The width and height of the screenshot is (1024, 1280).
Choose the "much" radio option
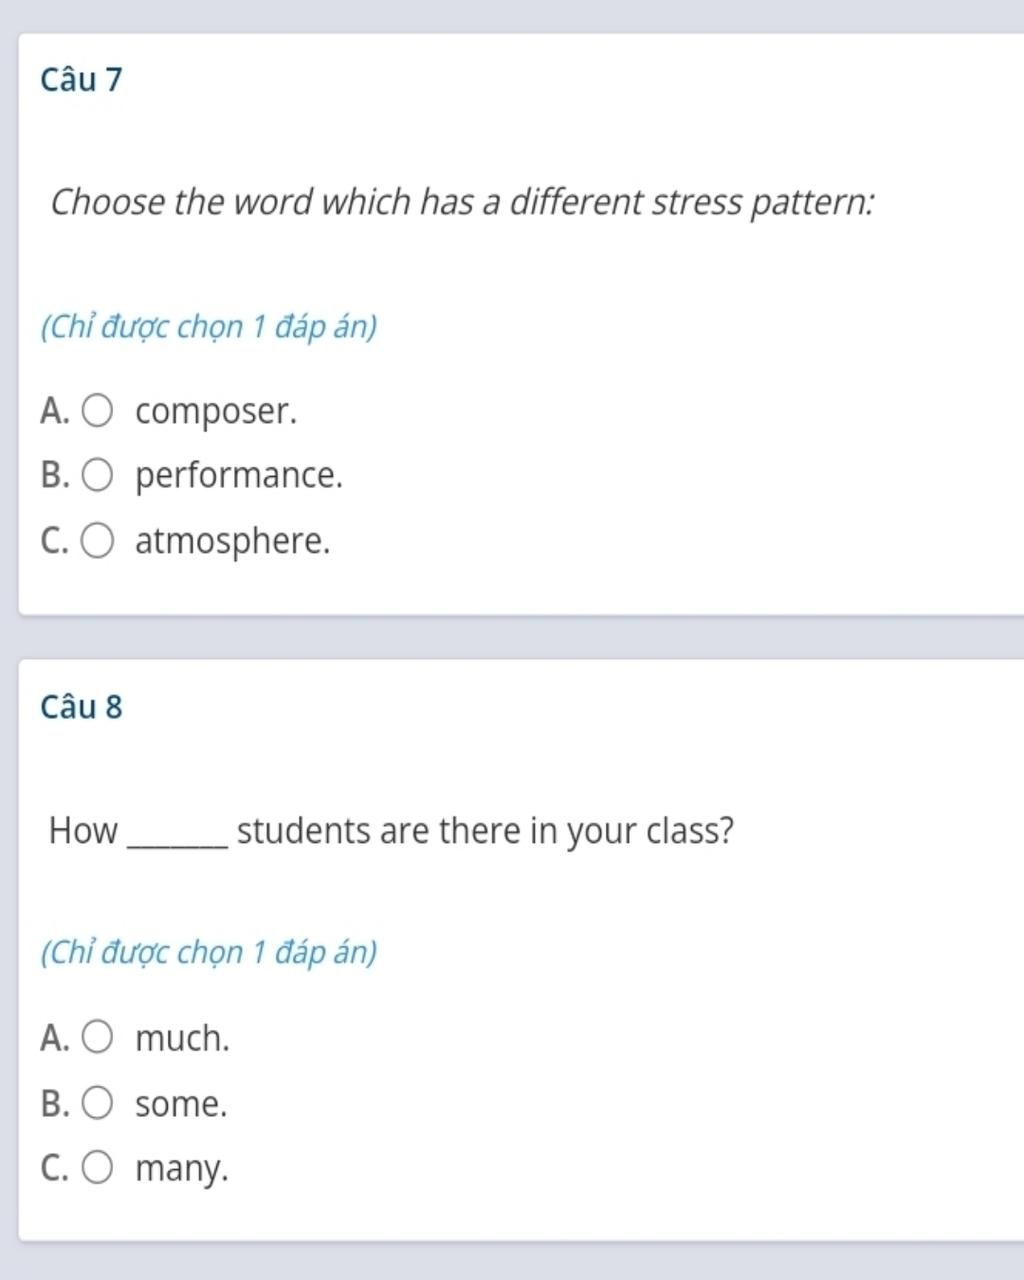(x=97, y=1038)
